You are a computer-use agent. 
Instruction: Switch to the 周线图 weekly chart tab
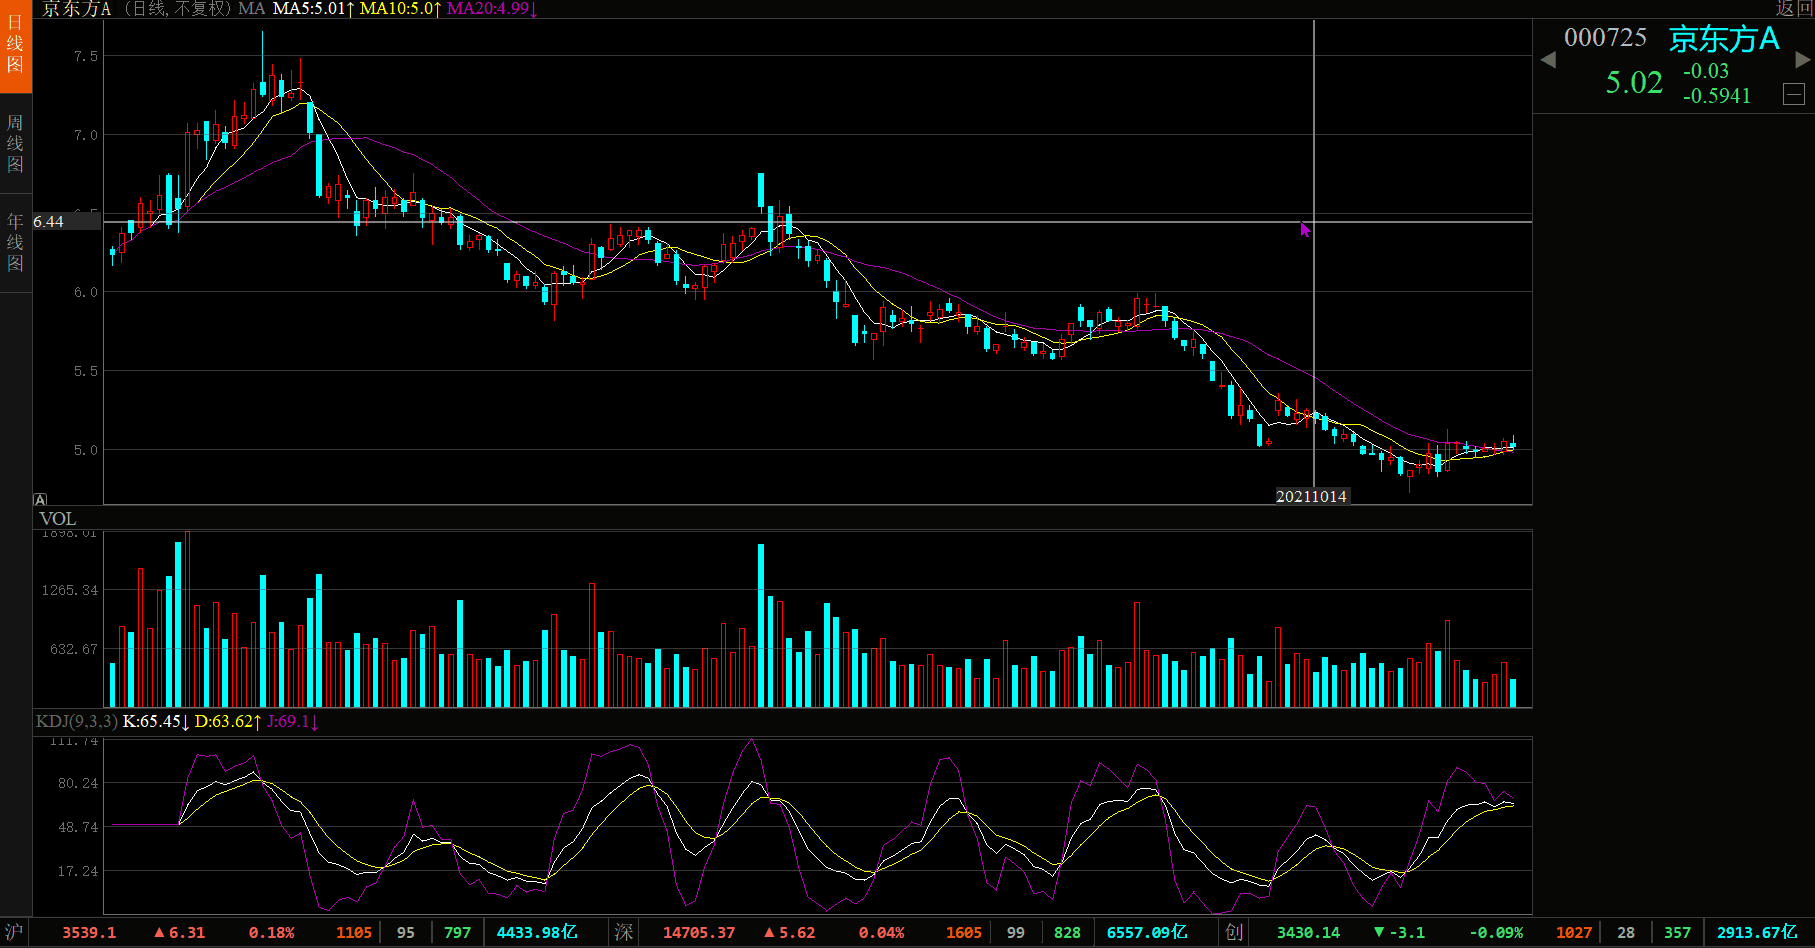click(15, 144)
